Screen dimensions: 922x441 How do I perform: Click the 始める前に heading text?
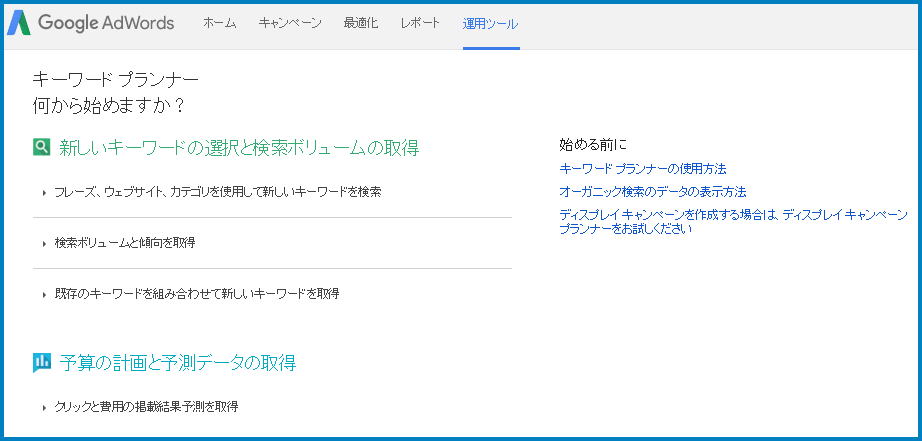click(x=593, y=144)
